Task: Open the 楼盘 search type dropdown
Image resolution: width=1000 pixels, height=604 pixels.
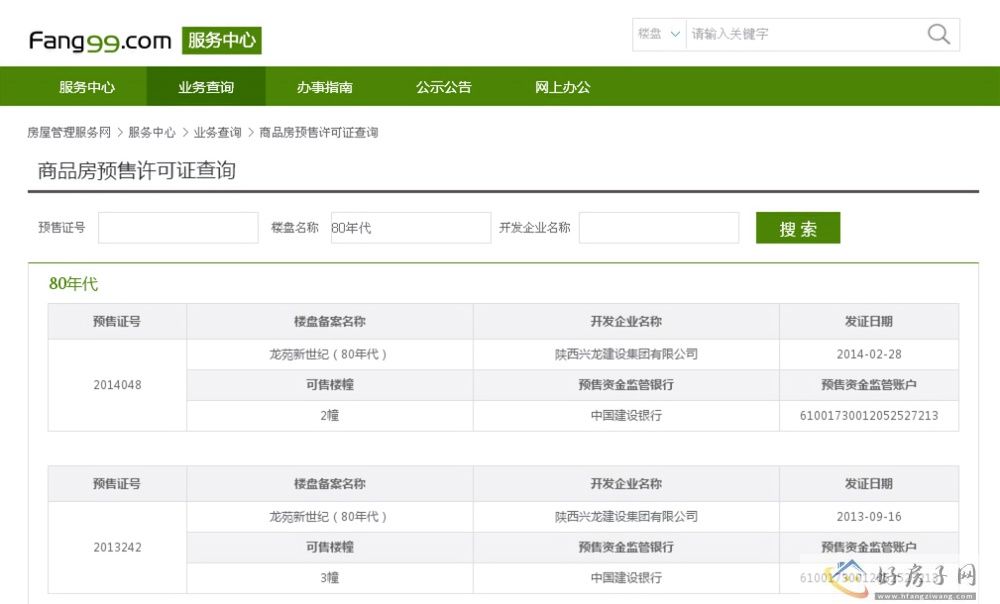Action: click(659, 34)
